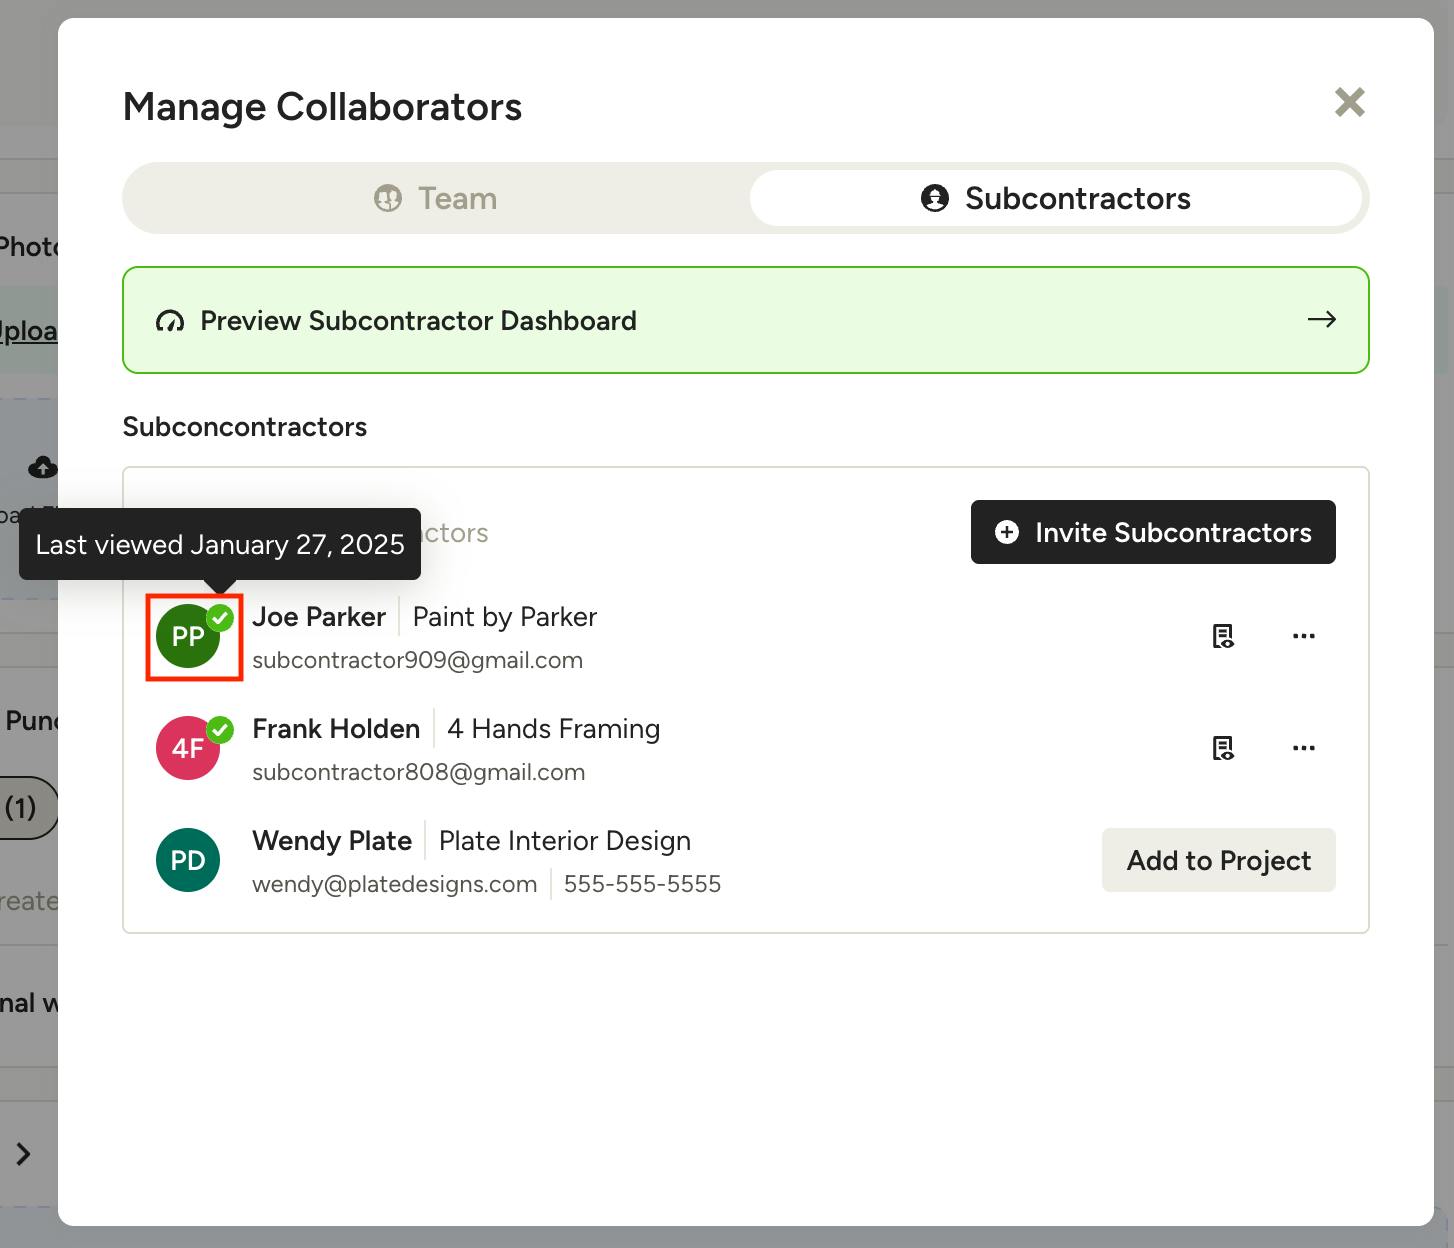The height and width of the screenshot is (1248, 1454).
Task: Select the Subcontractors tab
Action: (x=1056, y=198)
